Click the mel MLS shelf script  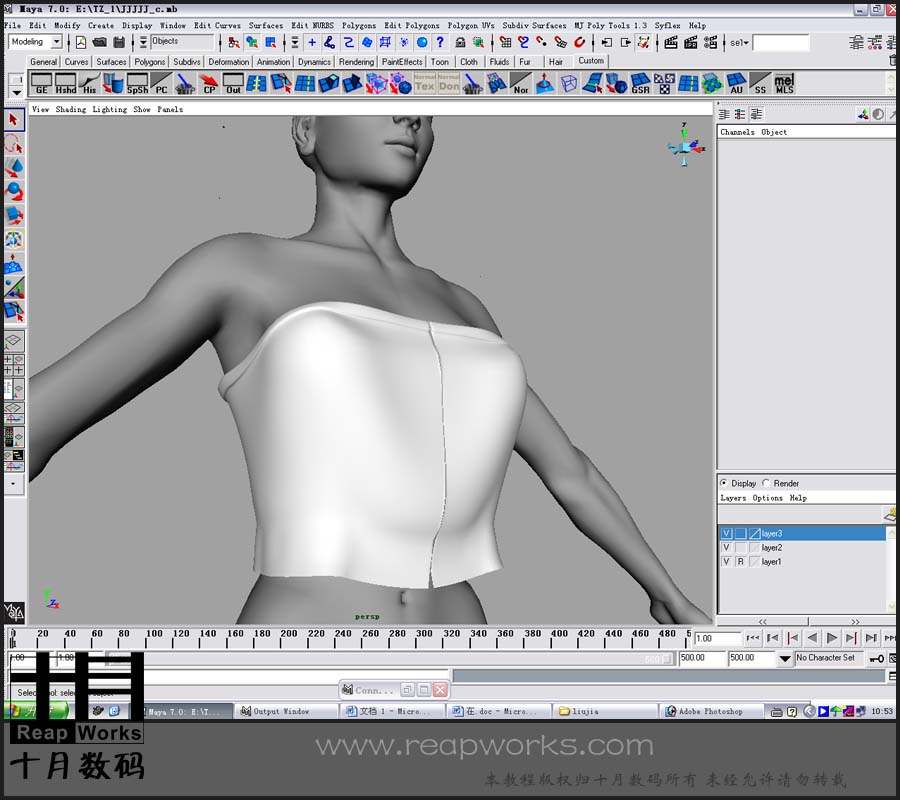click(784, 84)
